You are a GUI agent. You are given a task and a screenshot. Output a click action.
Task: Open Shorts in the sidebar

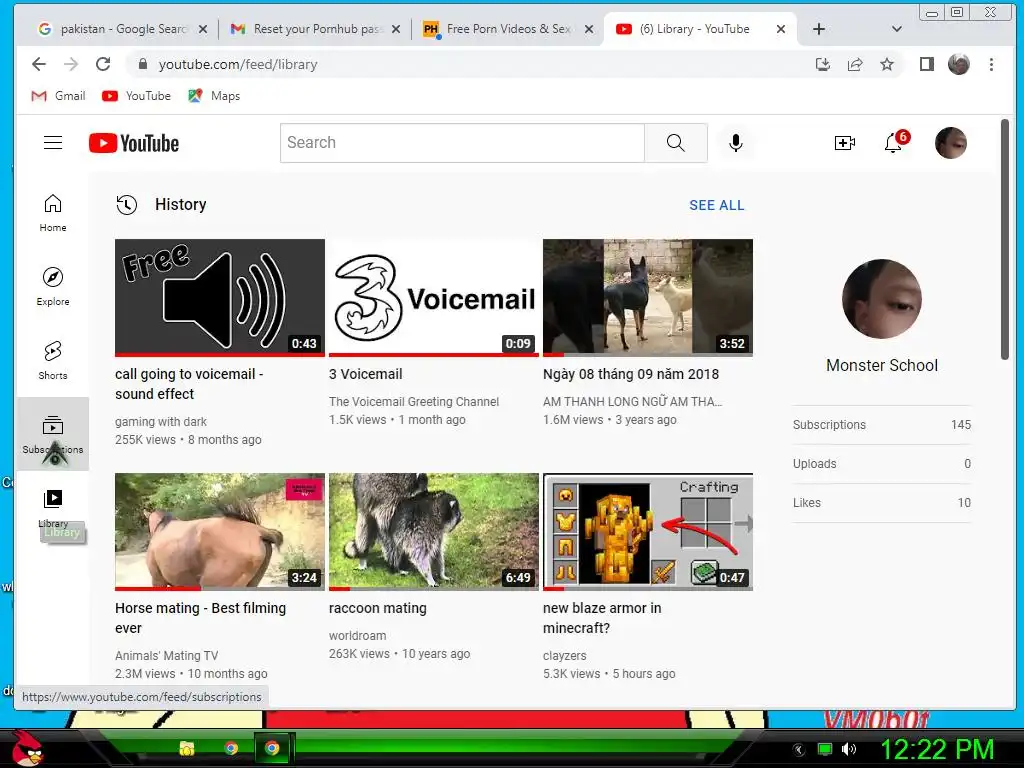pyautogui.click(x=53, y=360)
